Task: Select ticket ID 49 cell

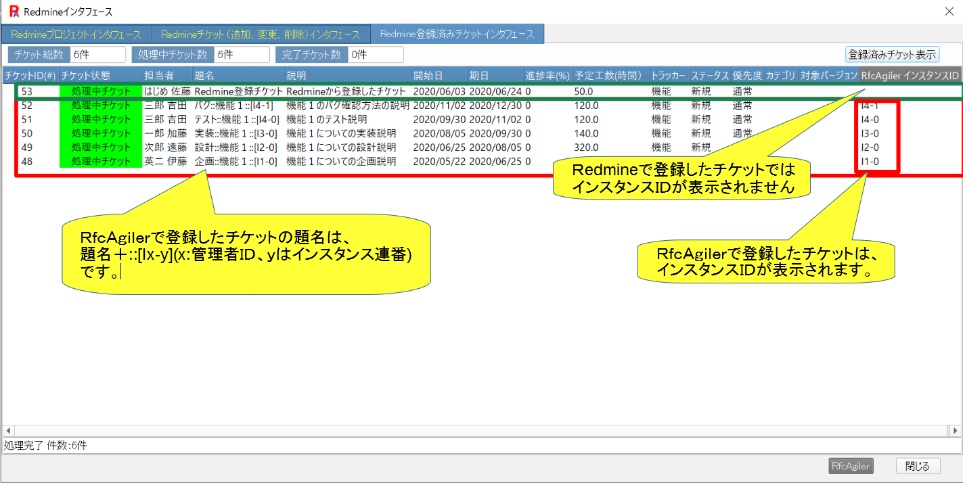Action: coord(26,147)
